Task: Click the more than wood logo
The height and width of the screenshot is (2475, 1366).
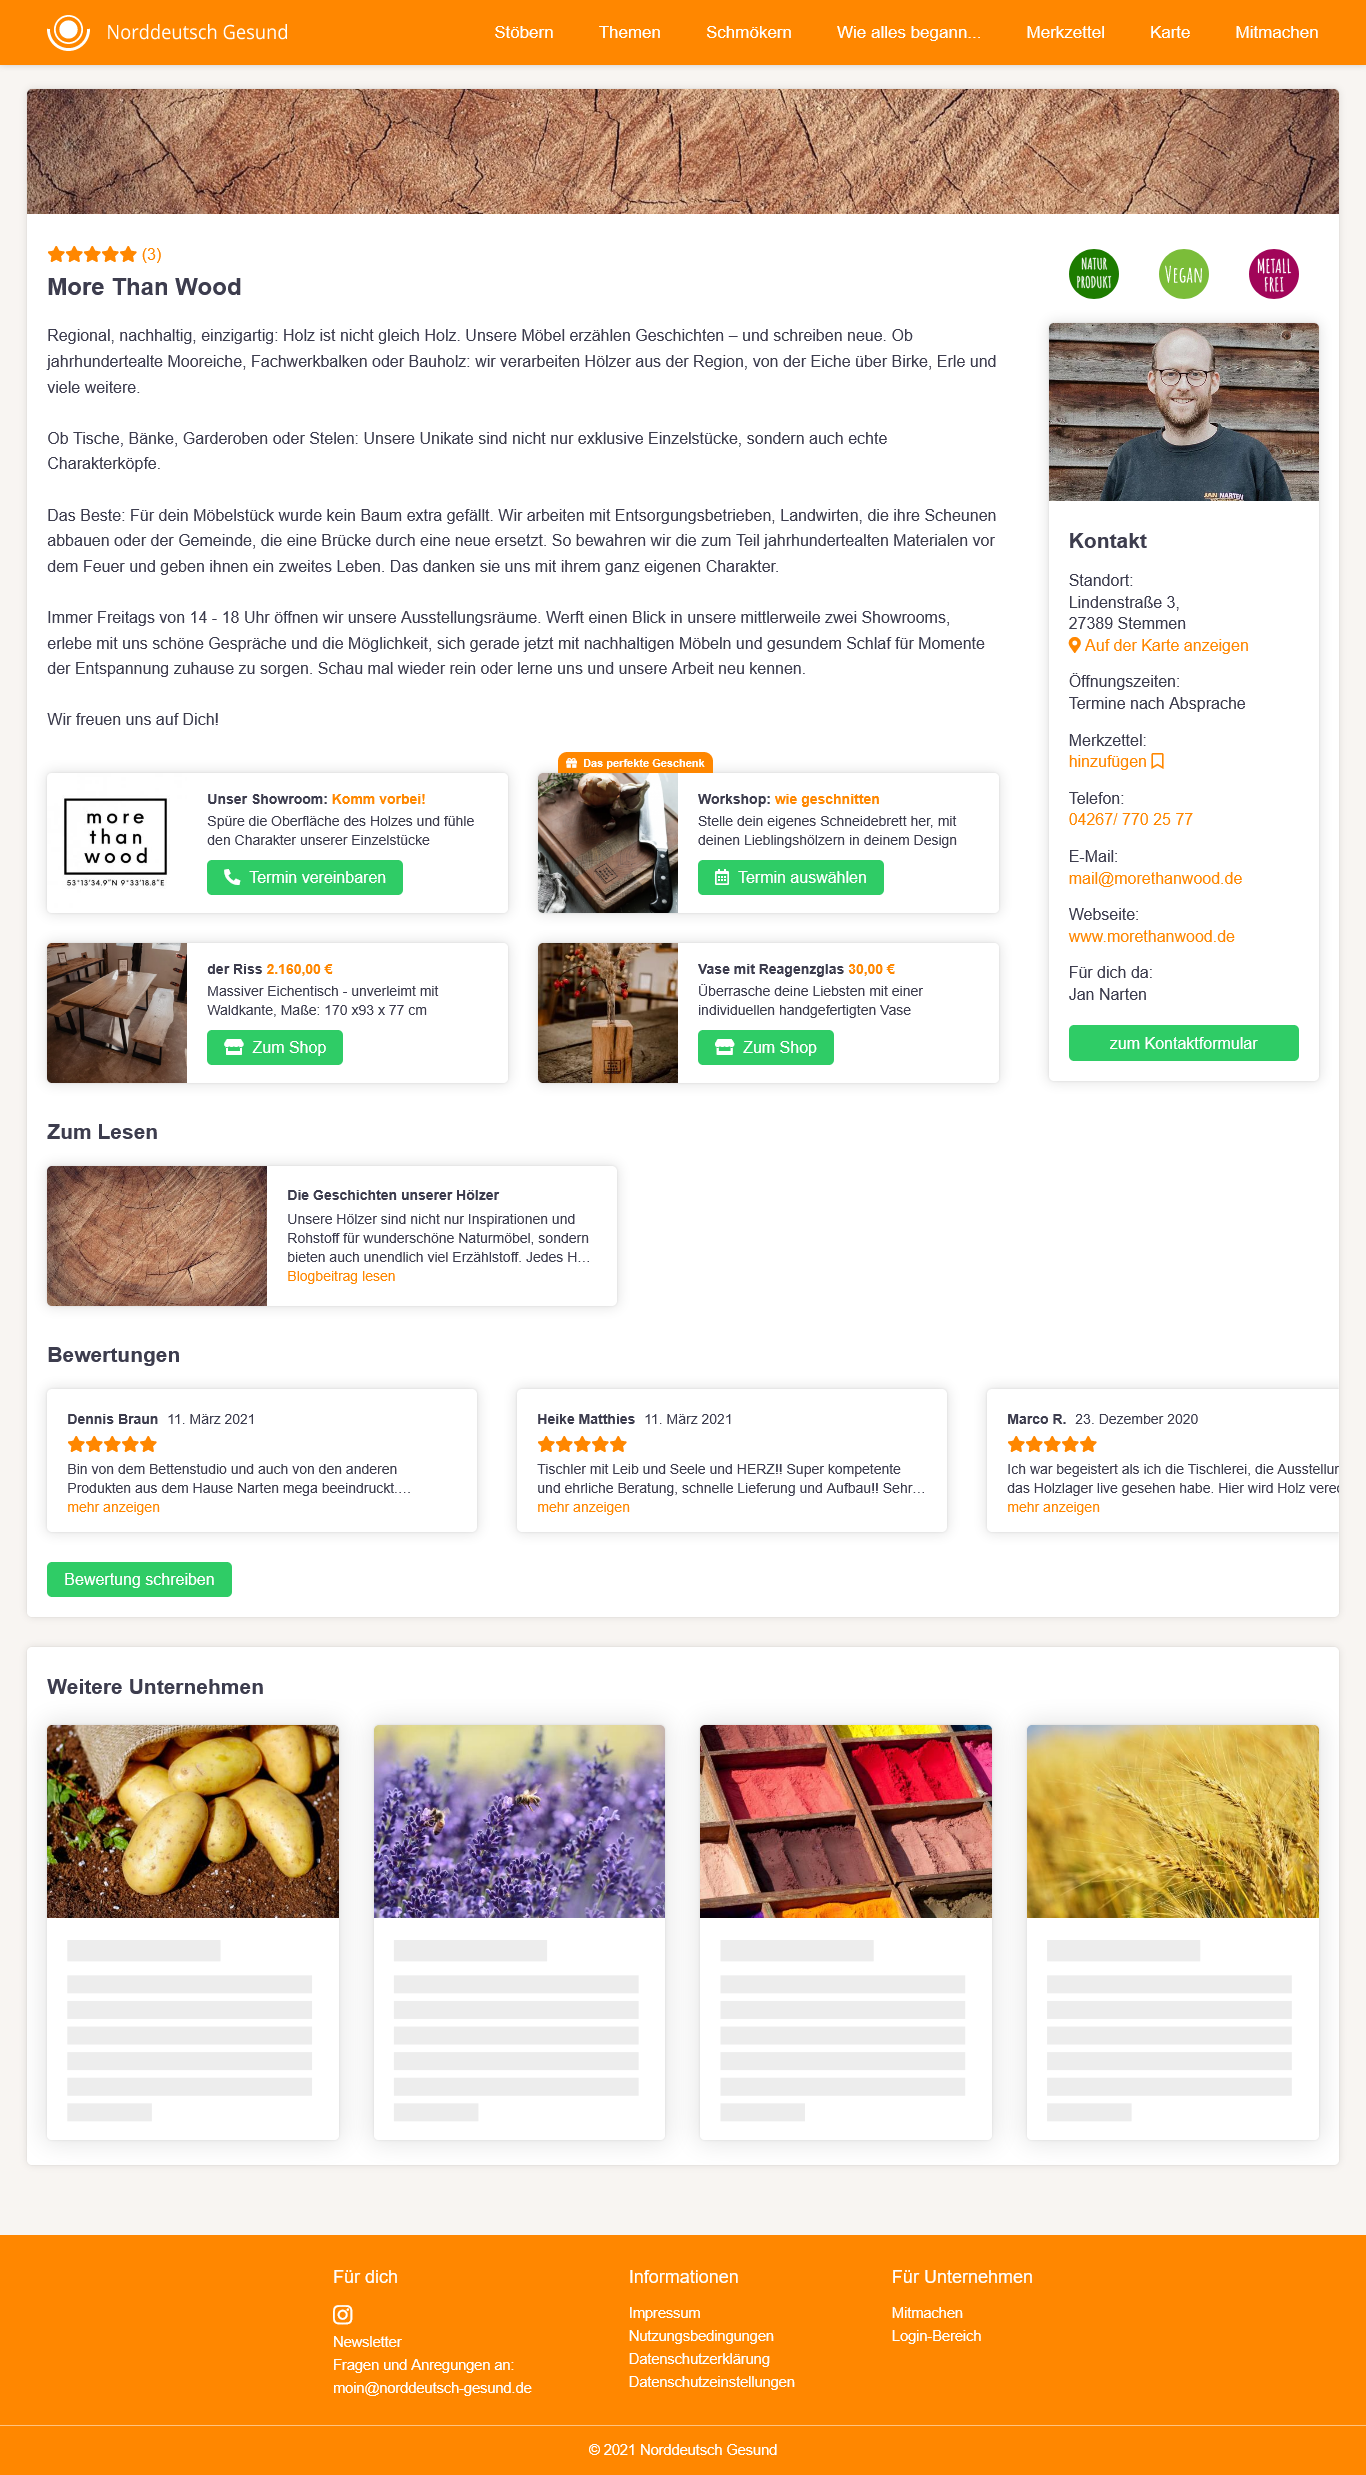Action: click(116, 842)
